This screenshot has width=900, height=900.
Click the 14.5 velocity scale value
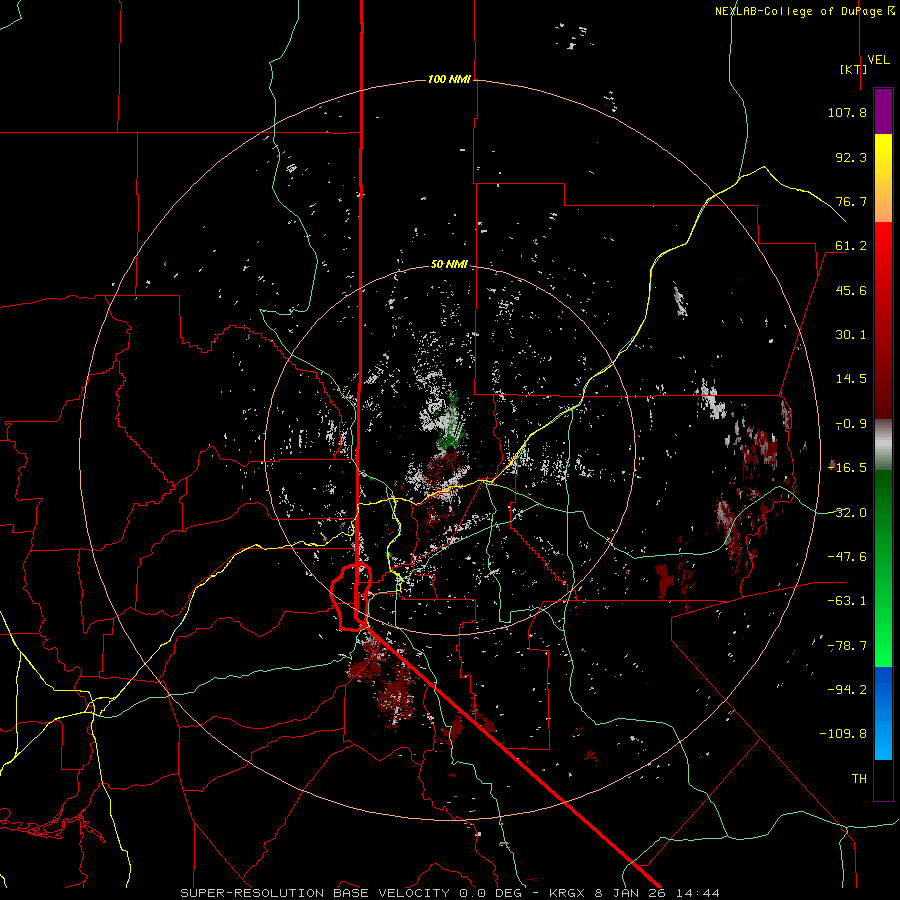tap(851, 379)
